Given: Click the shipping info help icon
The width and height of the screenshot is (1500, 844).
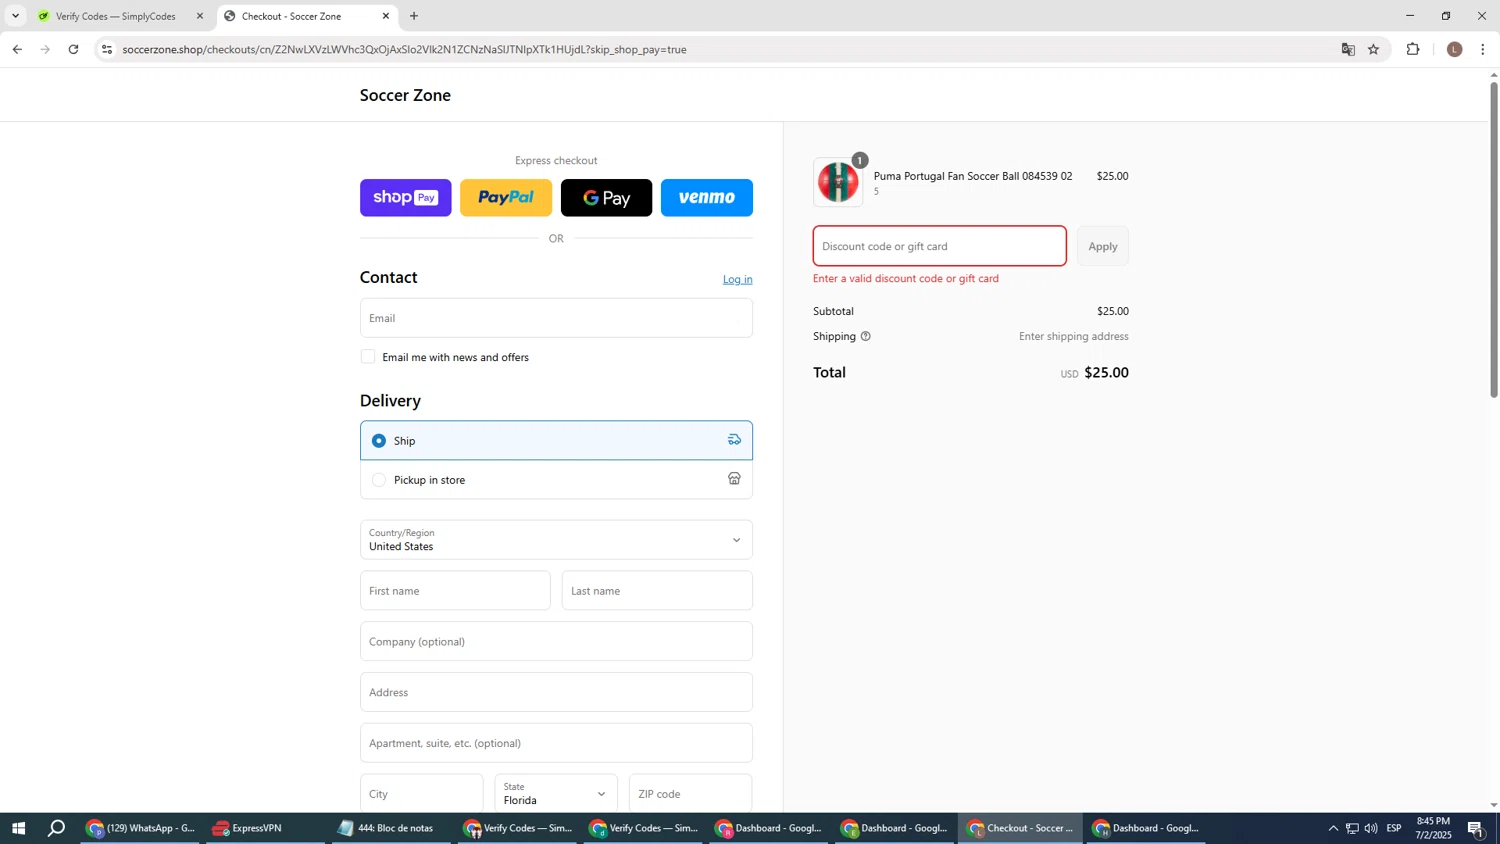Looking at the screenshot, I should pyautogui.click(x=866, y=337).
